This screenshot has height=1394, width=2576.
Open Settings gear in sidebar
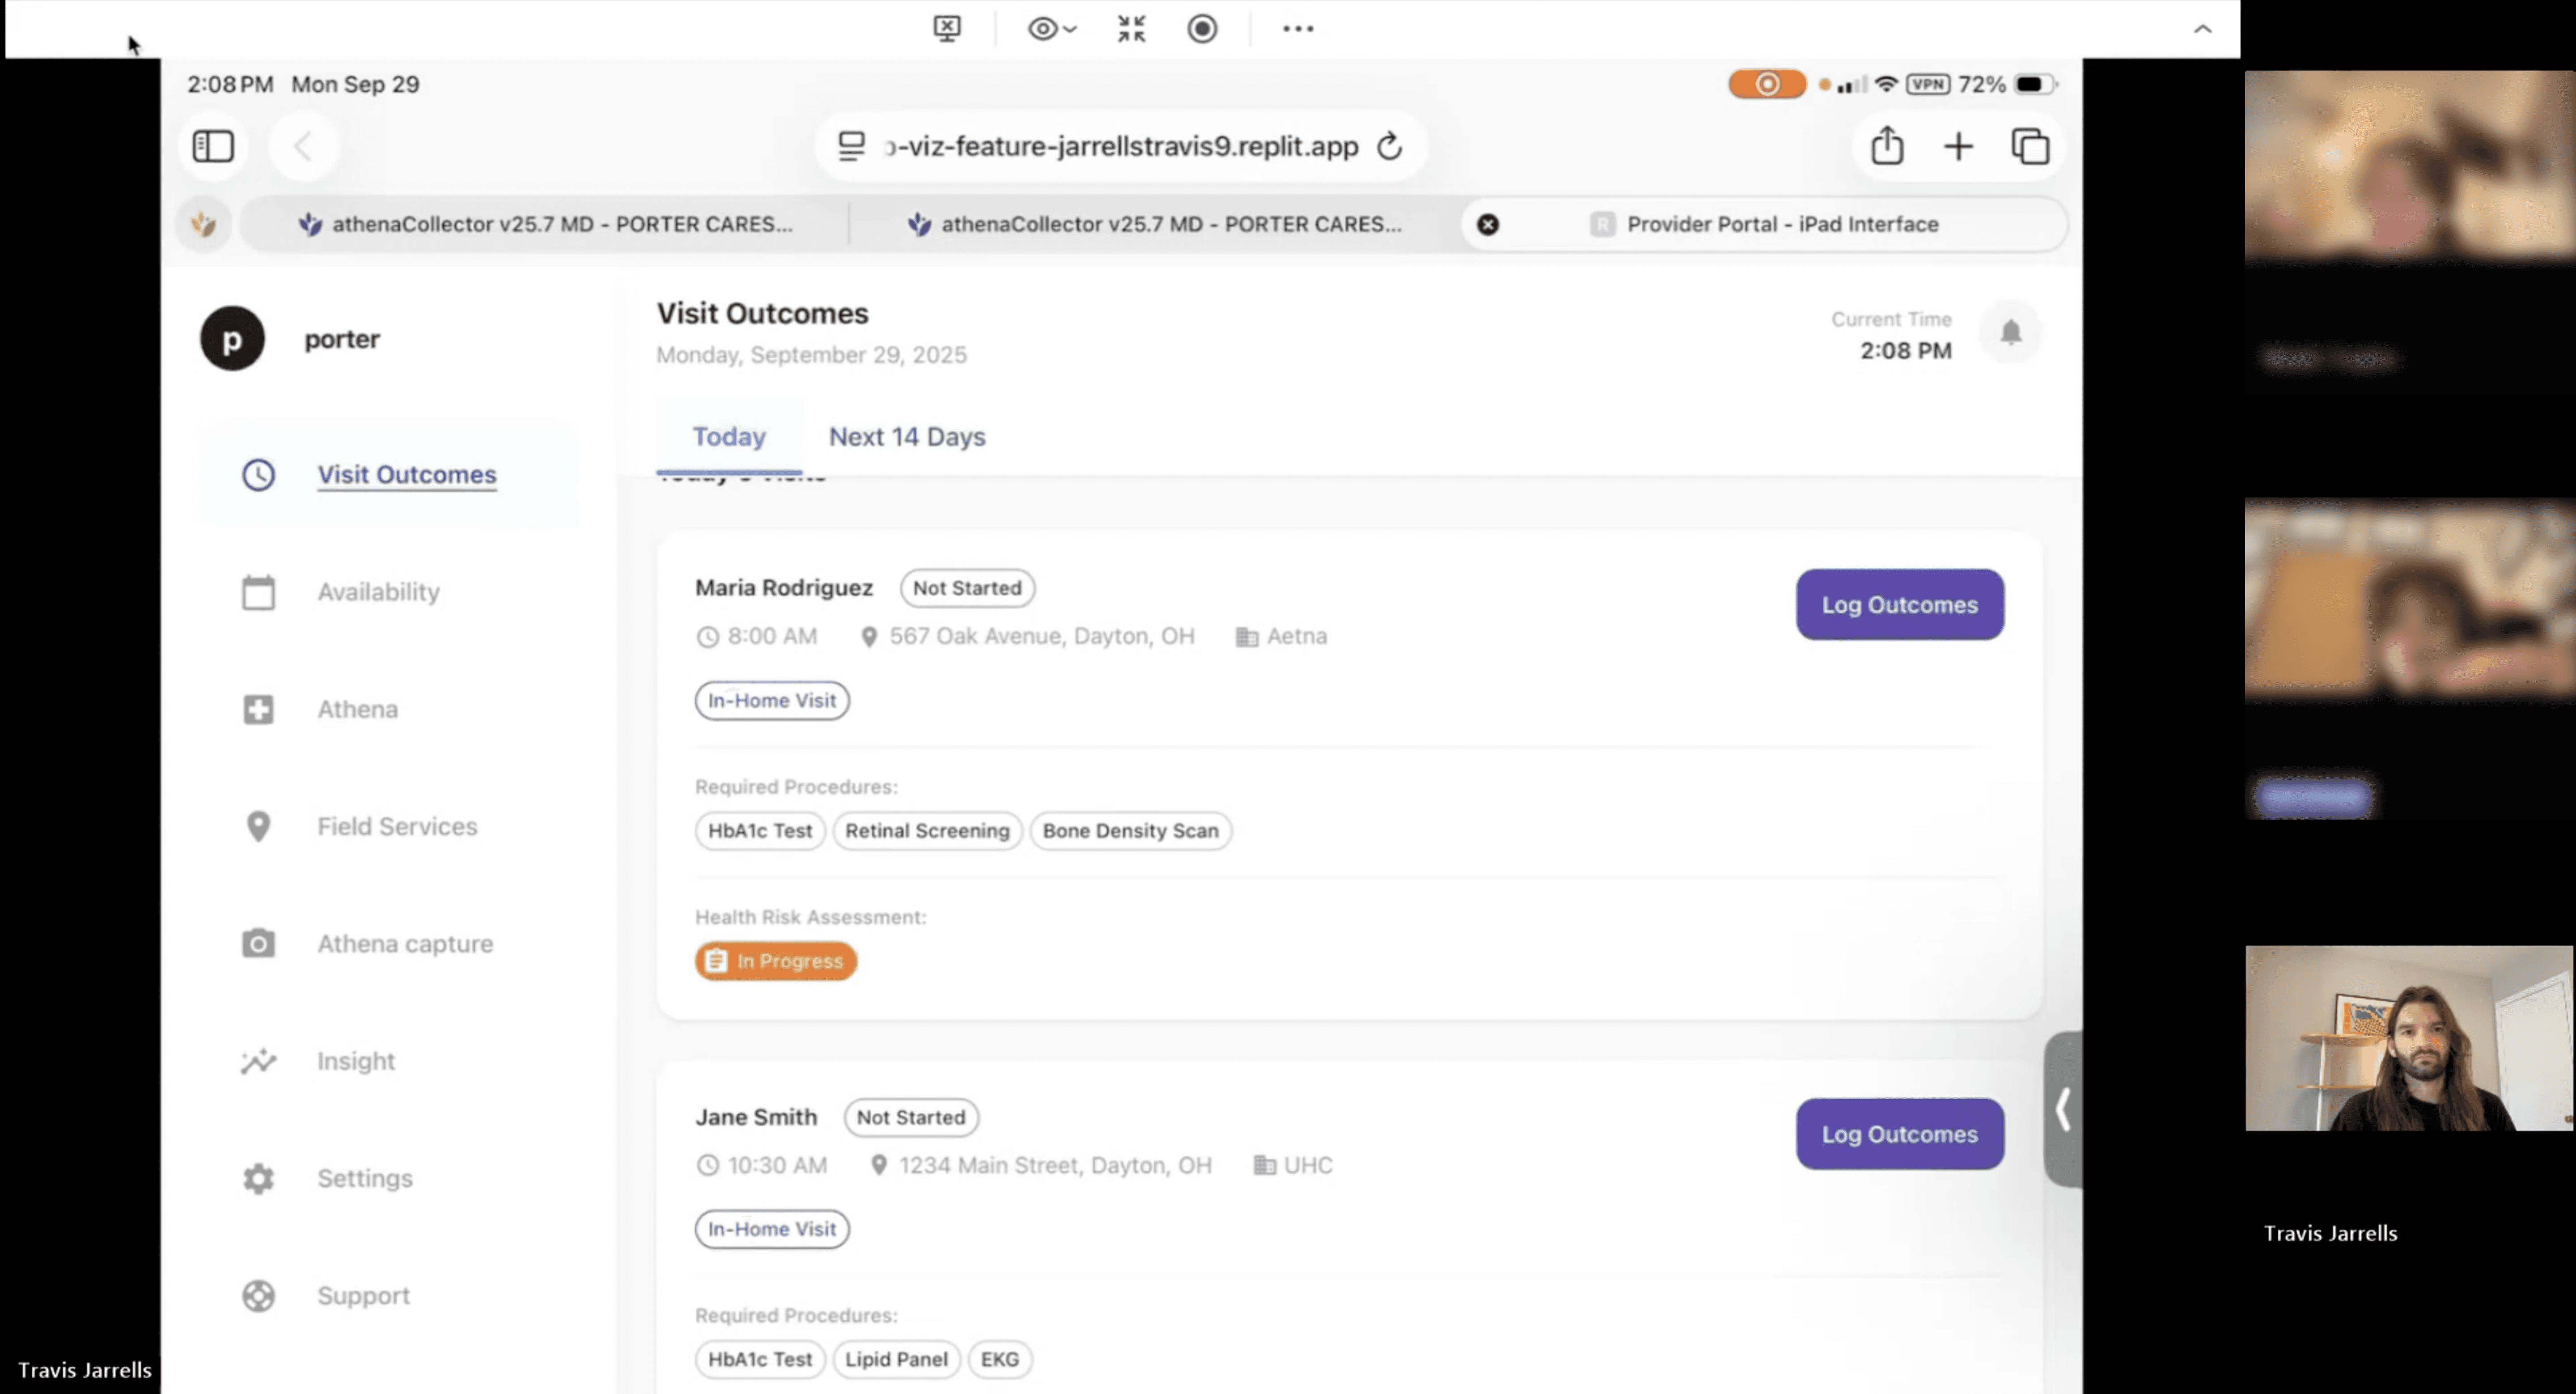(x=258, y=1178)
